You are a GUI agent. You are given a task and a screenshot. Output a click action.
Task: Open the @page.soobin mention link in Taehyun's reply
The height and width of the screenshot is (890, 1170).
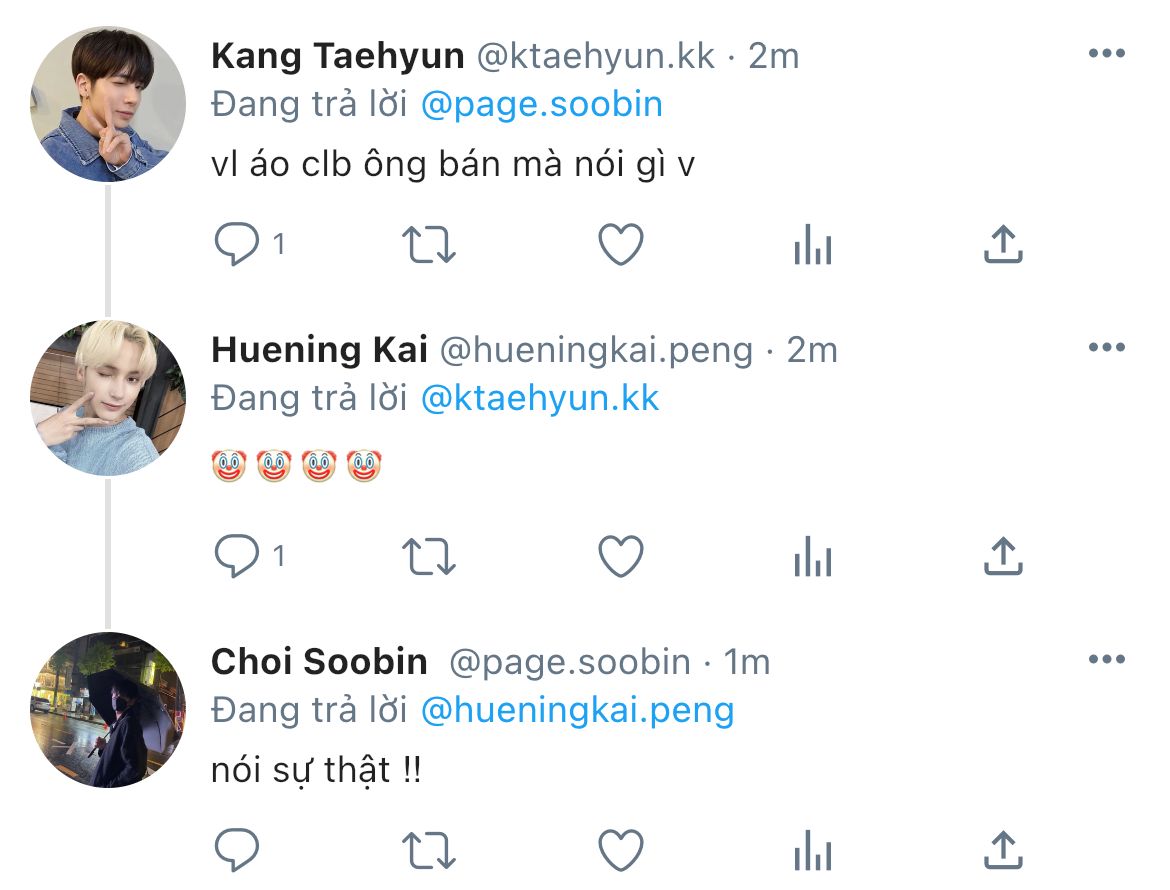[542, 104]
